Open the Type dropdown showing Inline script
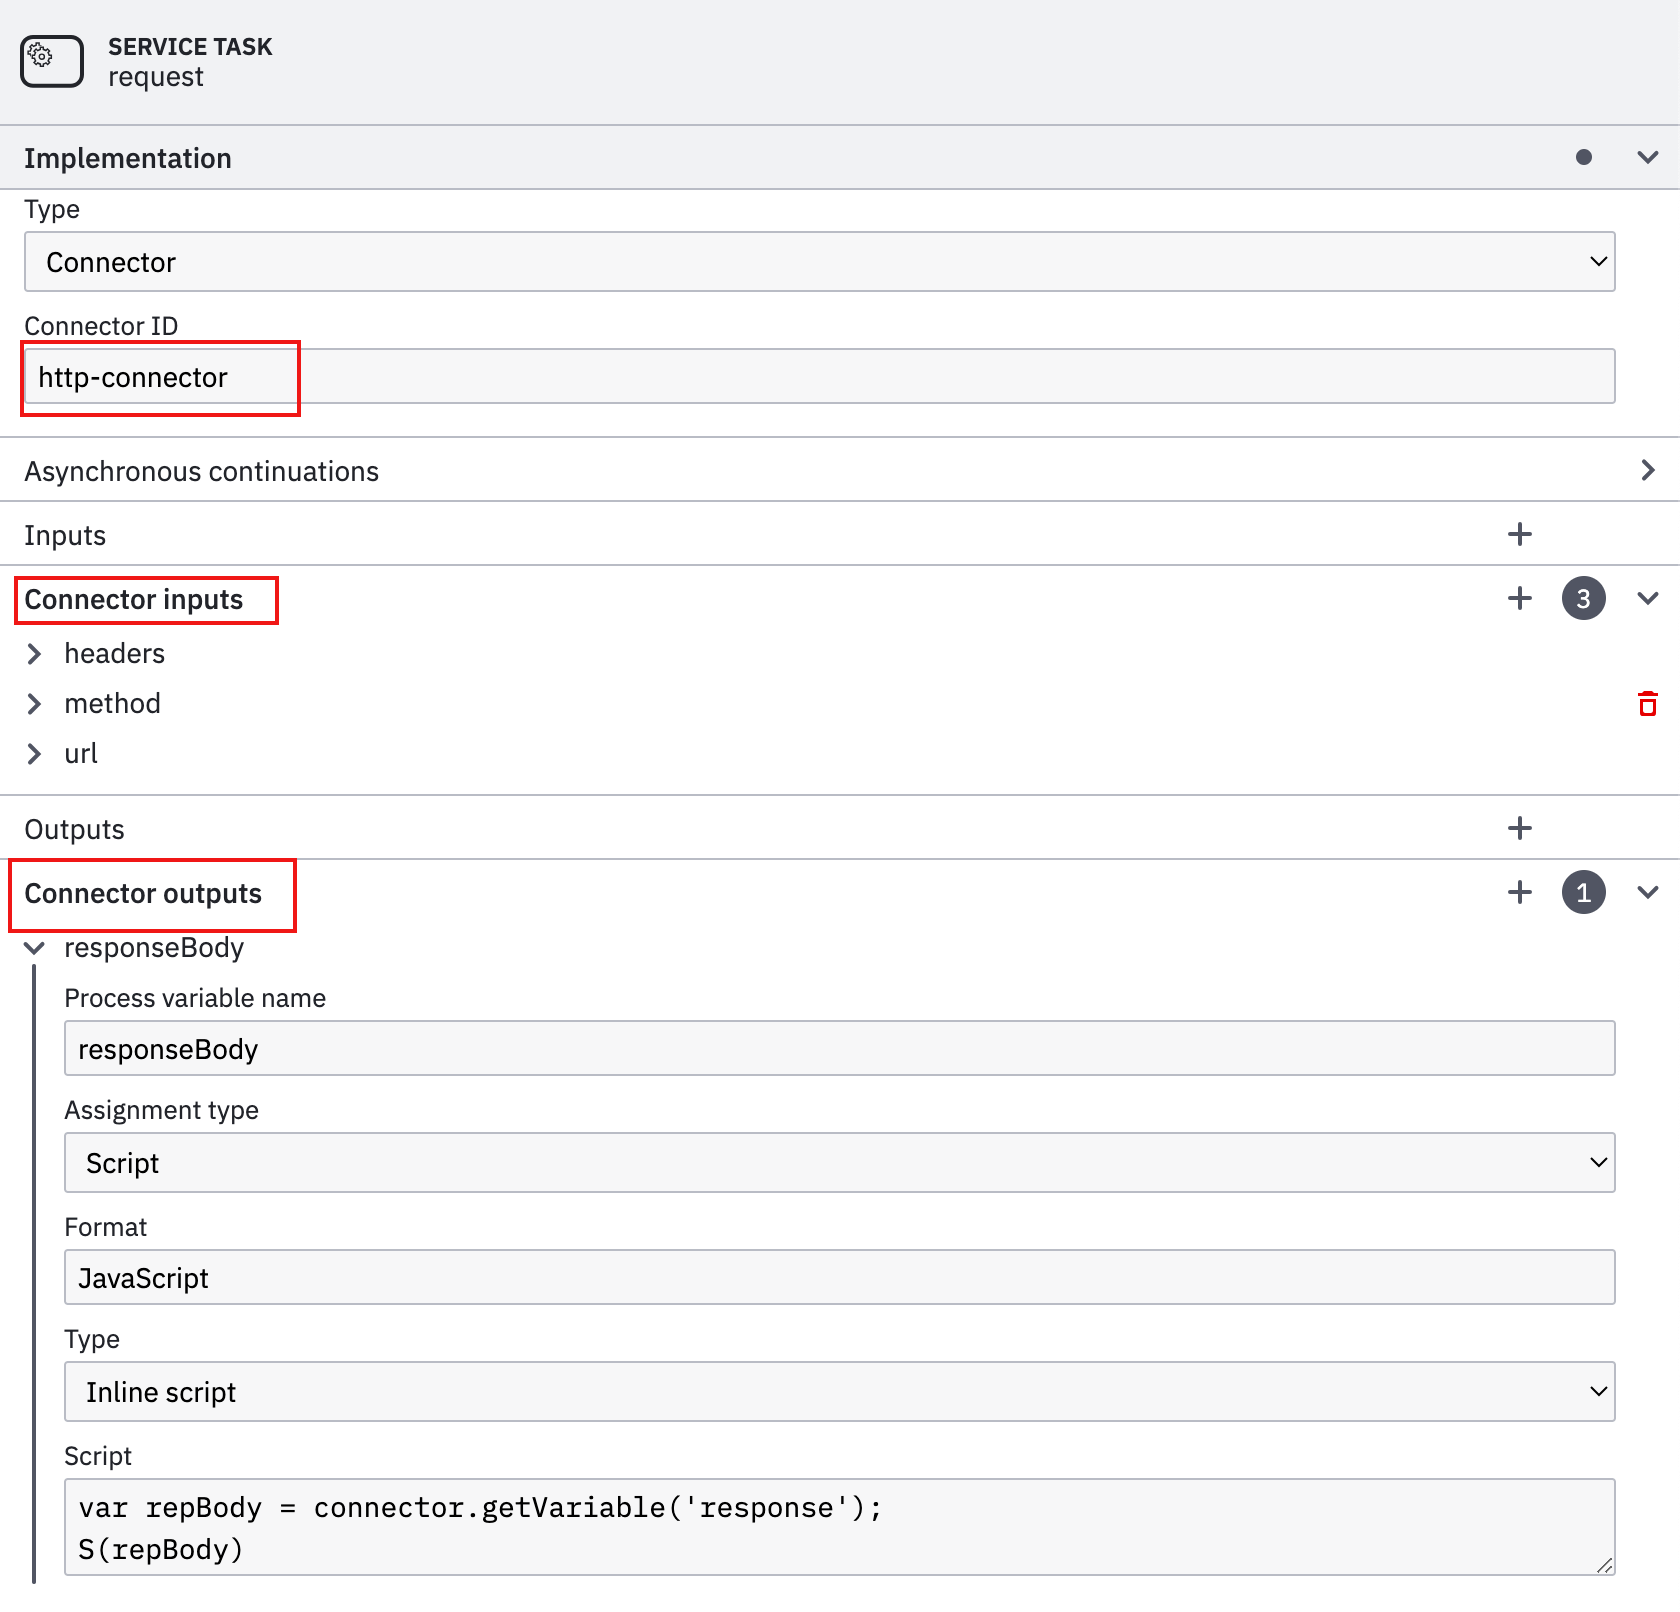Image resolution: width=1680 pixels, height=1612 pixels. coord(840,1391)
